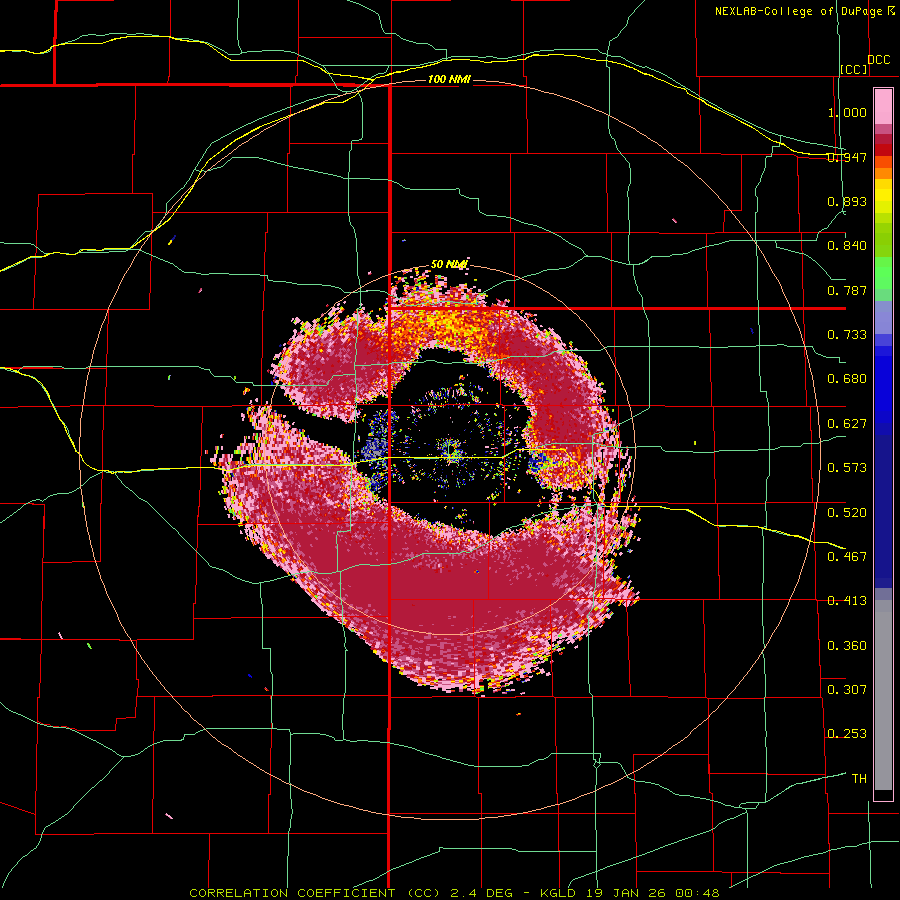900x900 pixels.
Task: Select the 0.467 legend value
Action: coord(847,556)
